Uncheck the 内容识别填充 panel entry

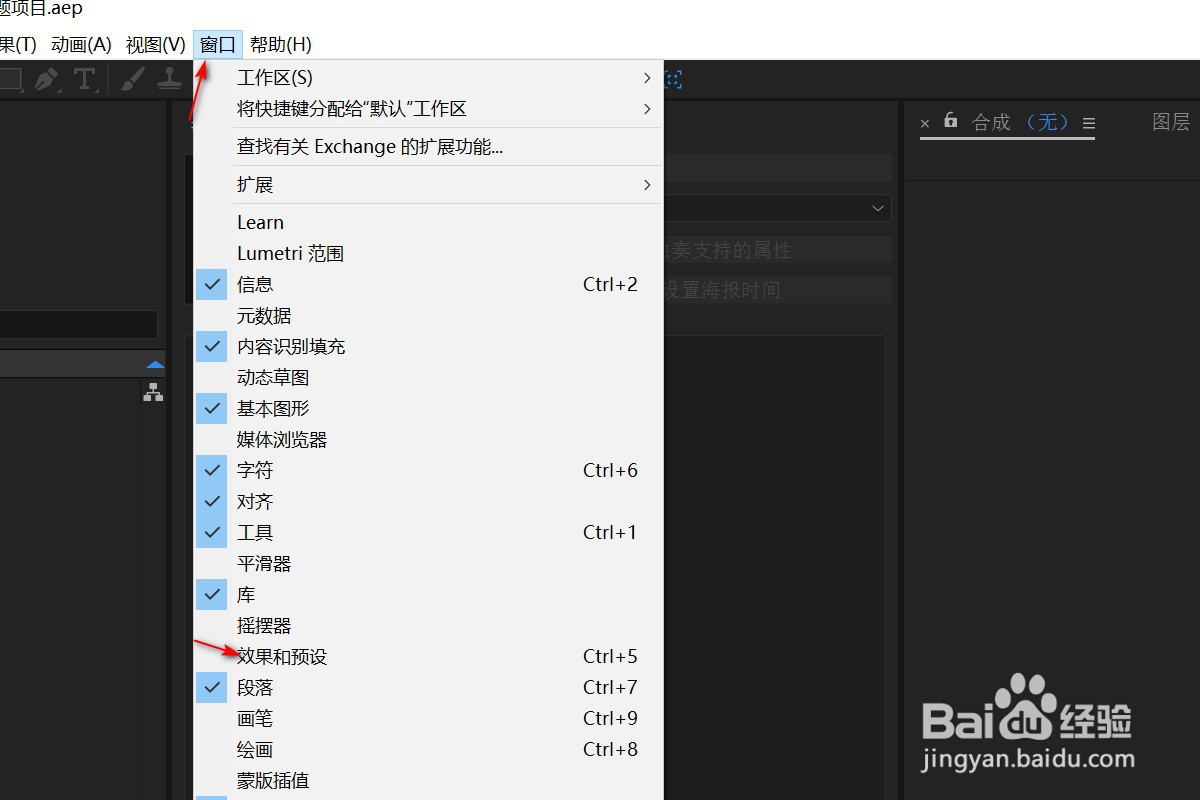tap(428, 346)
